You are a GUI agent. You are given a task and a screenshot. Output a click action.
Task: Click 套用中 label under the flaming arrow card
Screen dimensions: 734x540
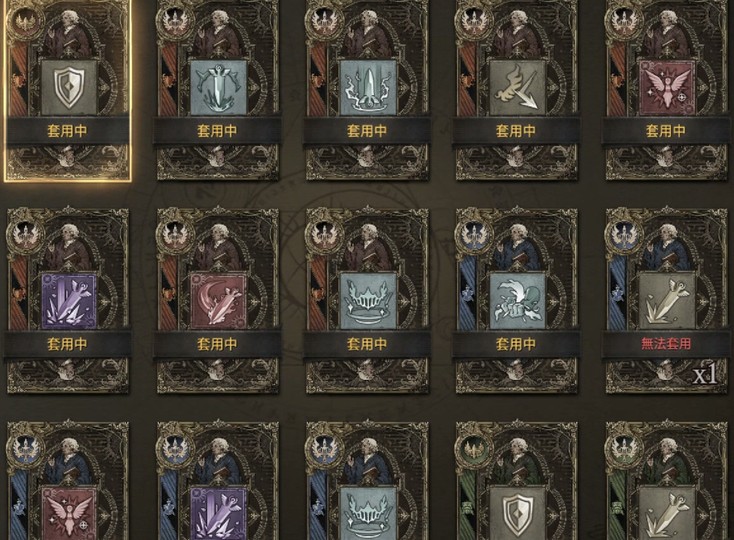point(516,131)
